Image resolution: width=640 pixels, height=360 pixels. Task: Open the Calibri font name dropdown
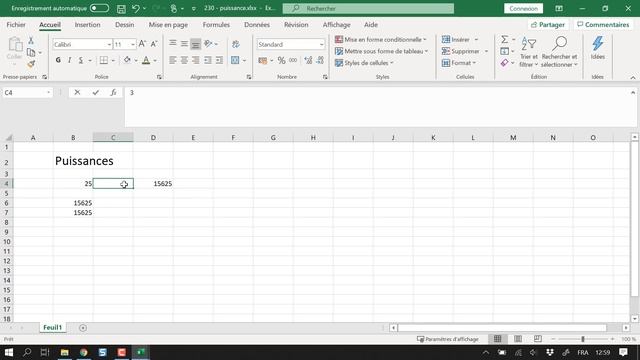(x=109, y=44)
